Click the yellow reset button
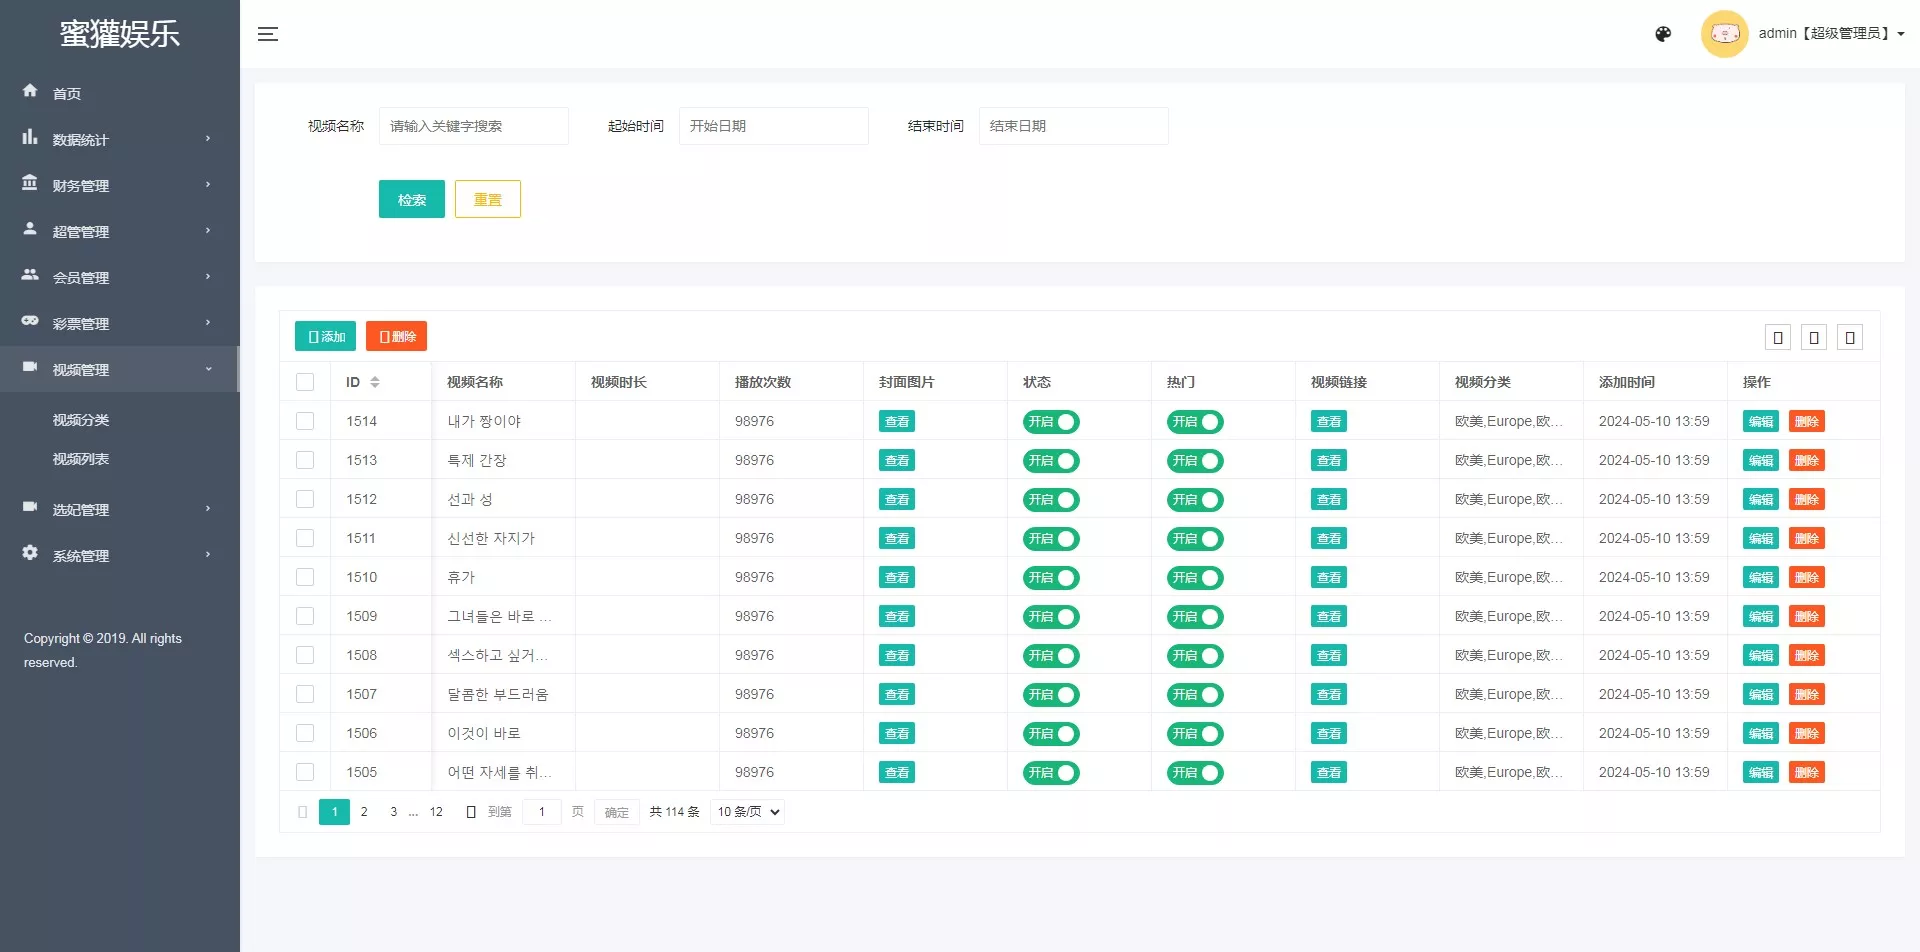Viewport: 1920px width, 952px height. pos(487,199)
